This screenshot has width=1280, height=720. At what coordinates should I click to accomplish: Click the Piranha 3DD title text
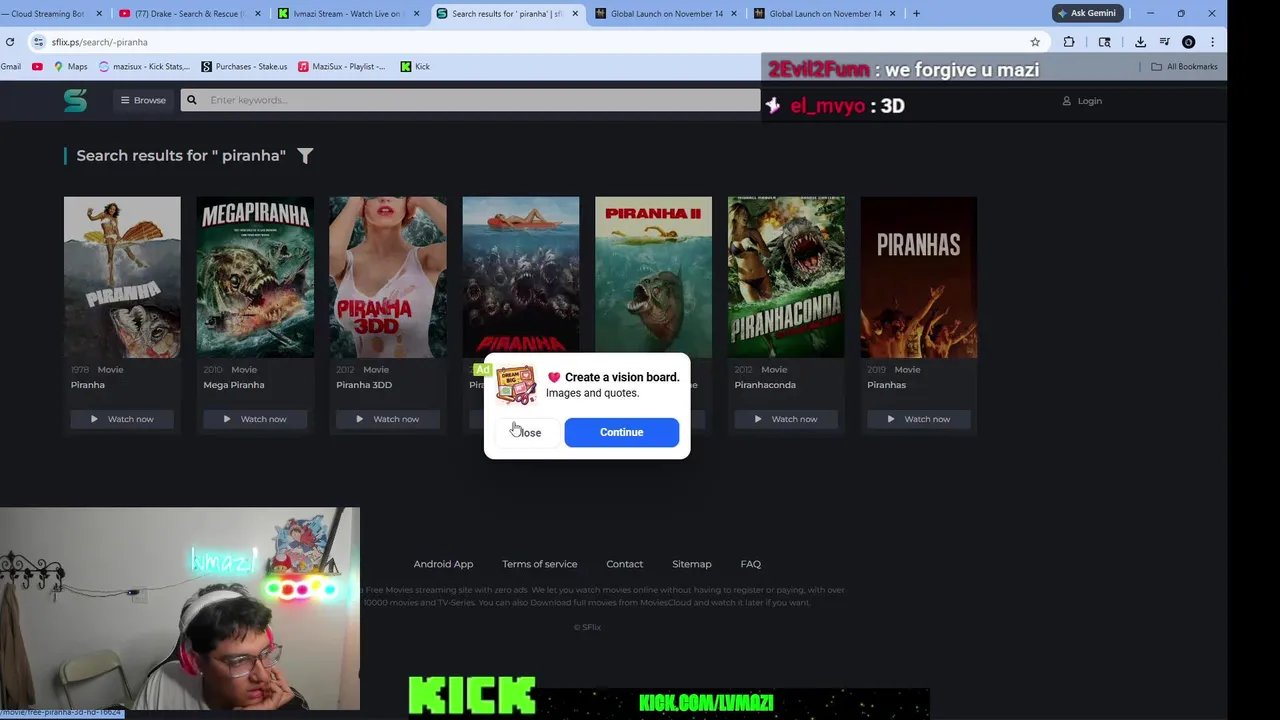click(364, 385)
